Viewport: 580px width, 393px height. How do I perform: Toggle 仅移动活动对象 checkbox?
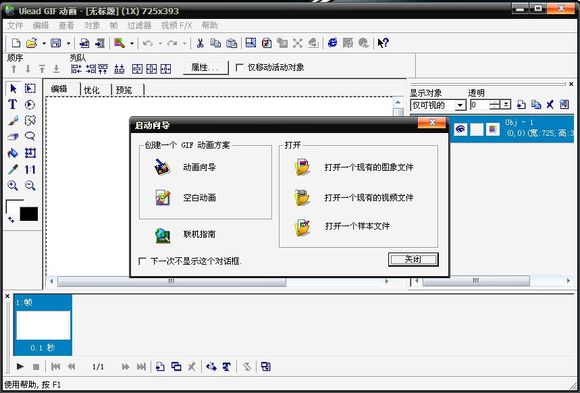click(x=239, y=67)
